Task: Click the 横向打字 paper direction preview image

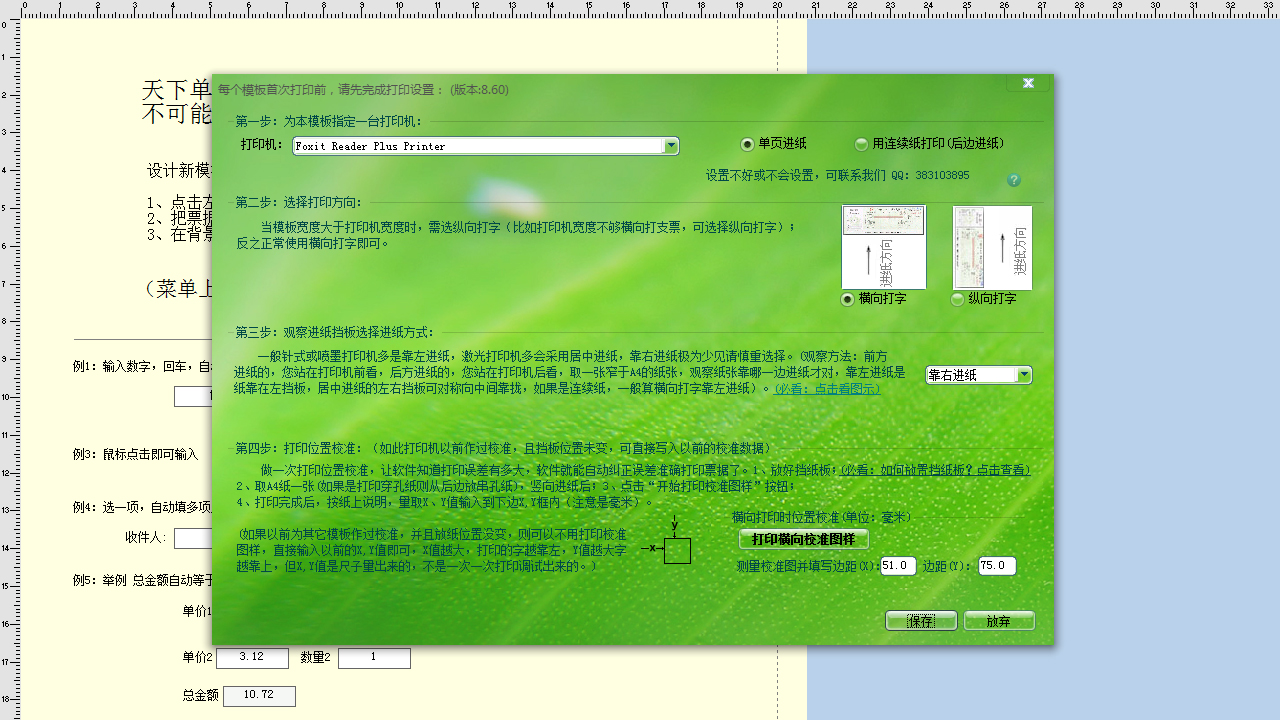Action: [x=884, y=247]
